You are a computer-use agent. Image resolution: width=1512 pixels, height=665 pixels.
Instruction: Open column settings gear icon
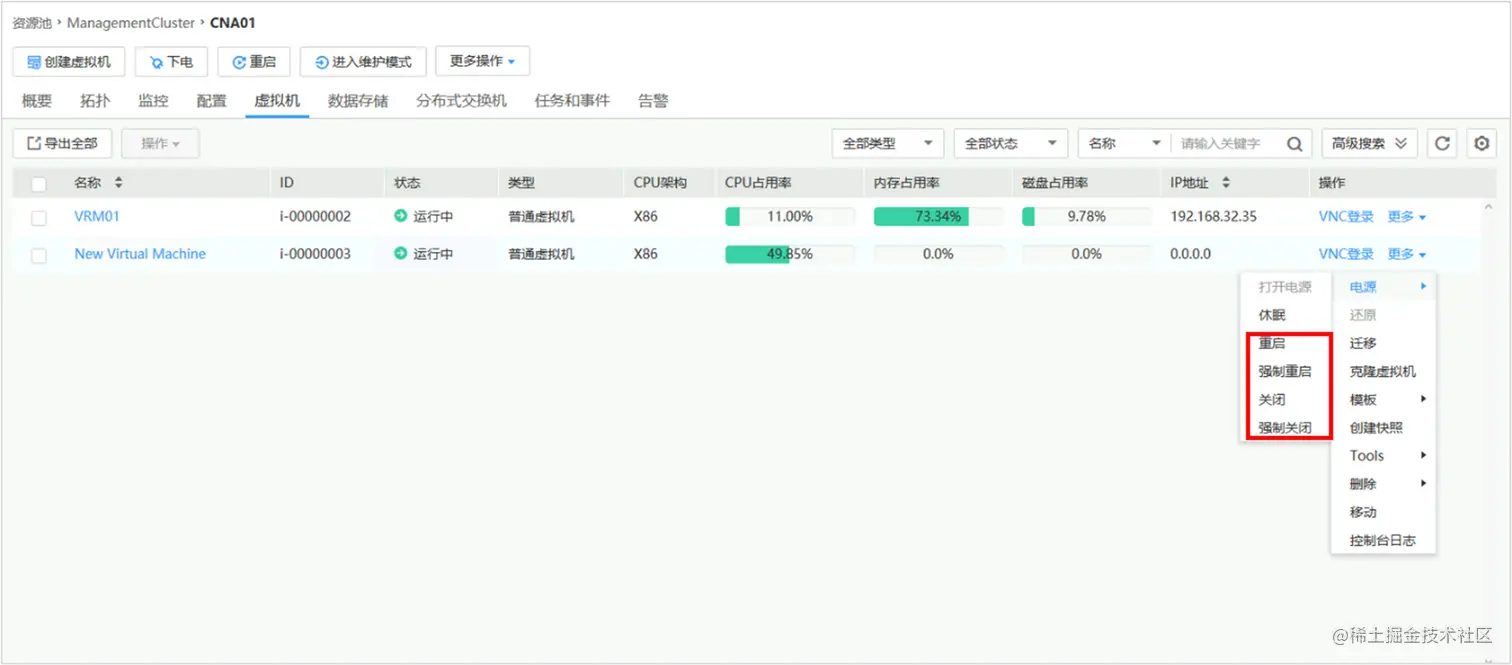(x=1482, y=143)
